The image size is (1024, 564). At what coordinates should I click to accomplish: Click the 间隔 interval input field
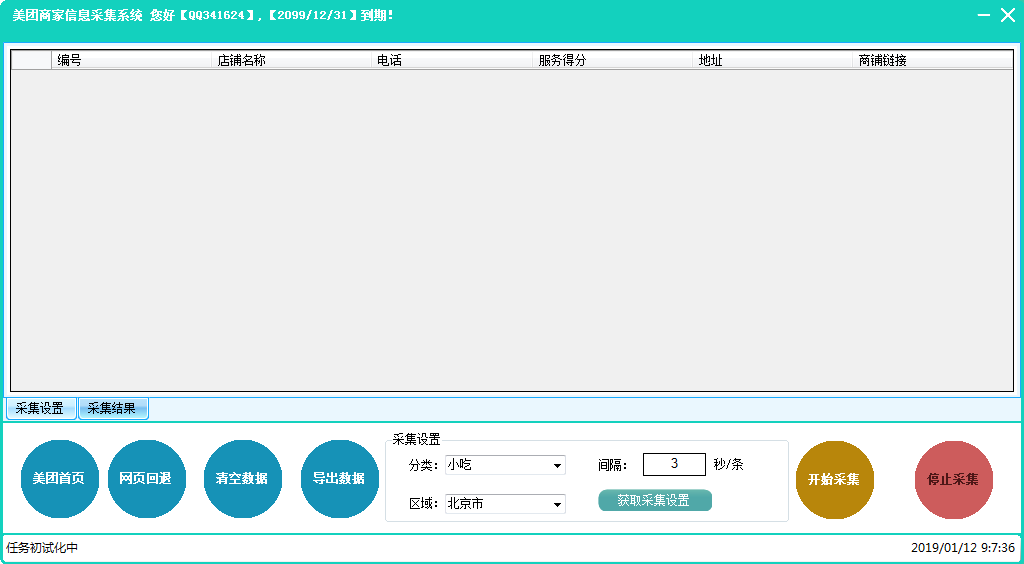tap(674, 464)
